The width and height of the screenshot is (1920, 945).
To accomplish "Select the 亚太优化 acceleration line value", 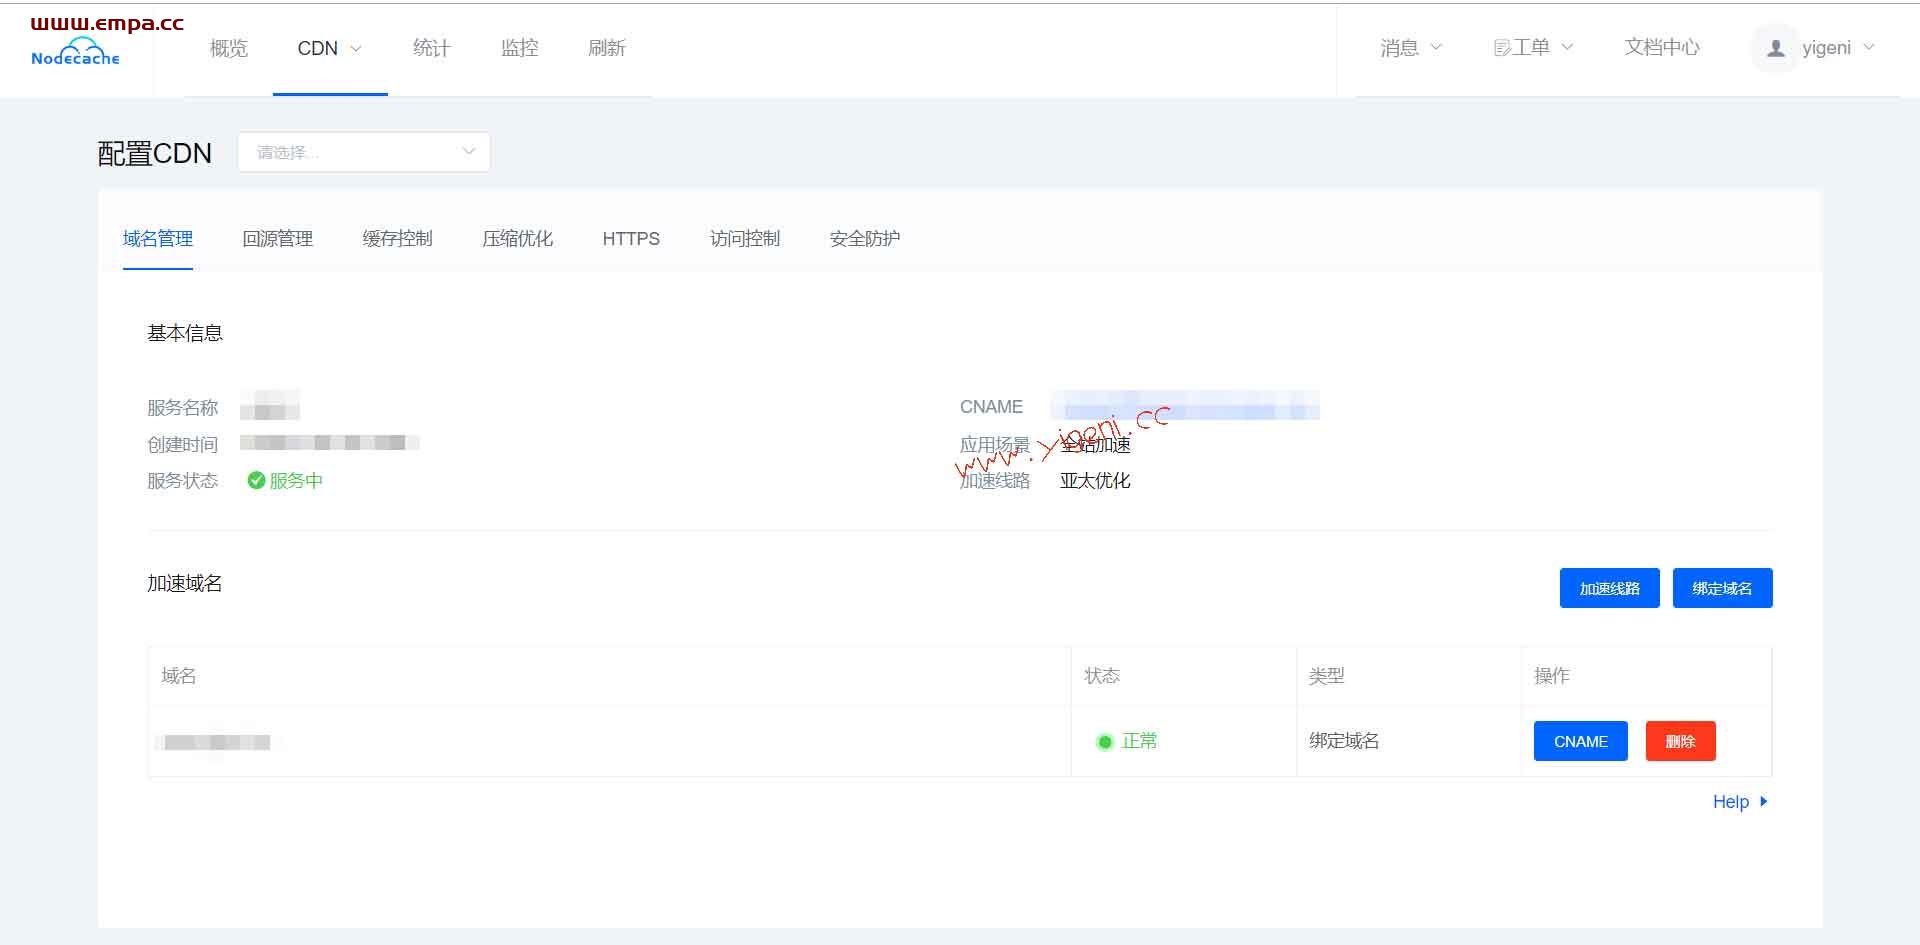I will [x=1095, y=481].
